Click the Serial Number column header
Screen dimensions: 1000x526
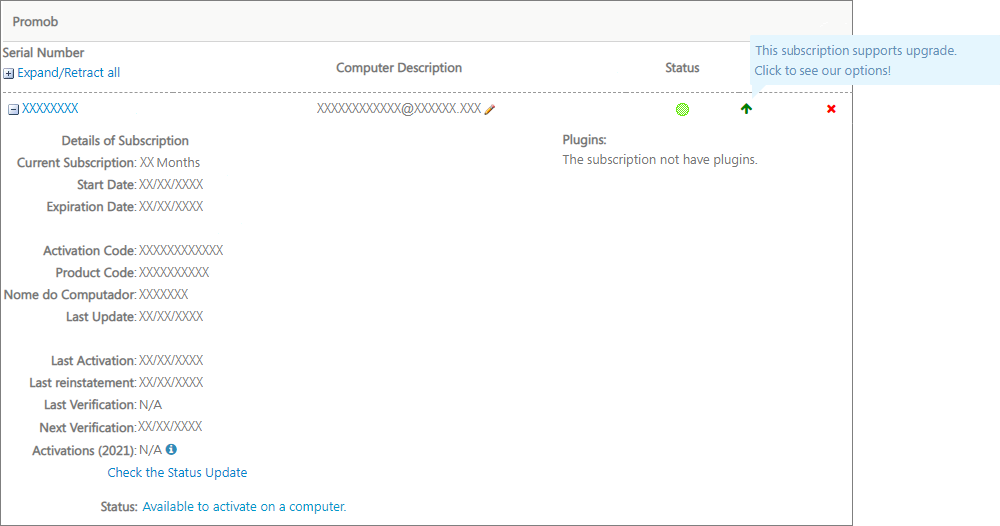(x=43, y=53)
